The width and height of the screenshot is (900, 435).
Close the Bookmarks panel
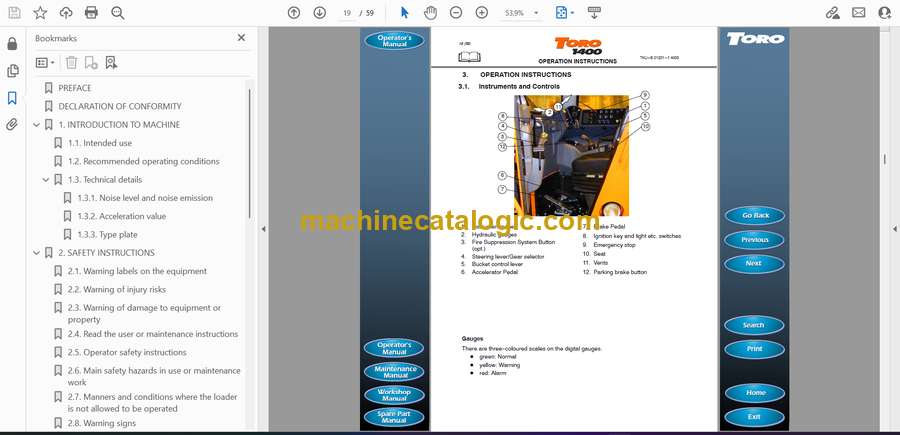coord(241,38)
